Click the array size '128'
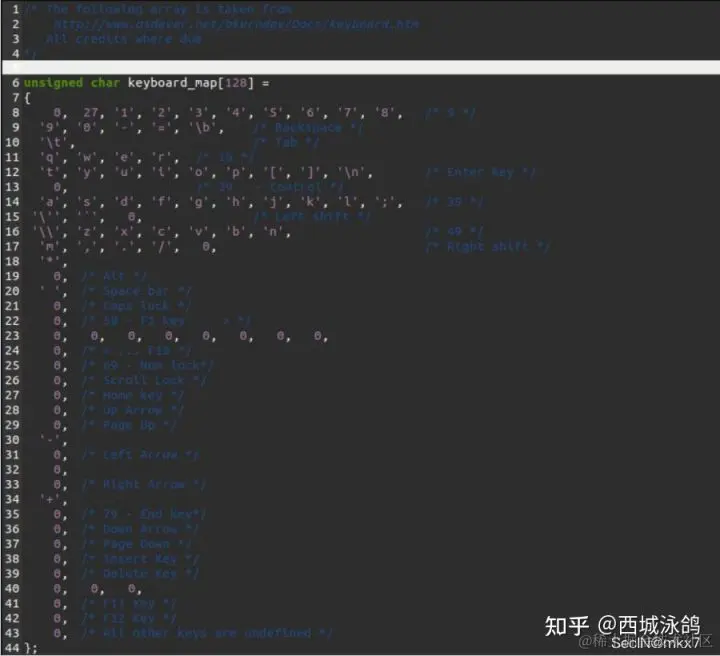The image size is (720, 656). [236, 83]
